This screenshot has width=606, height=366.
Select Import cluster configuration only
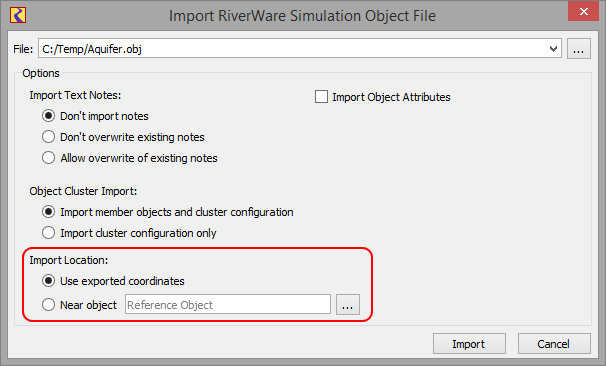(48, 233)
